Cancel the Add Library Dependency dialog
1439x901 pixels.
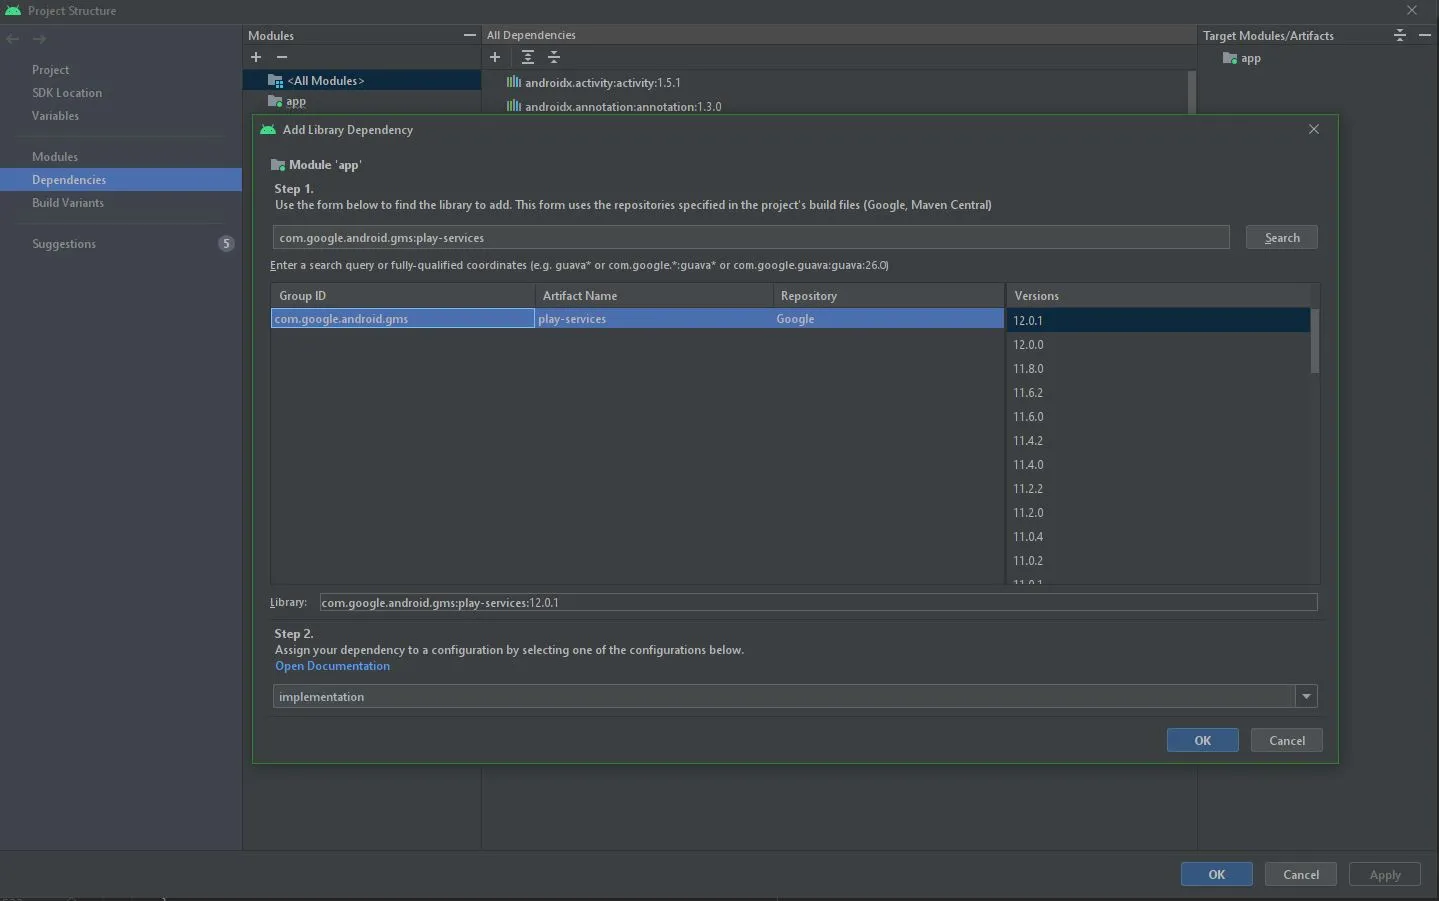1287,741
